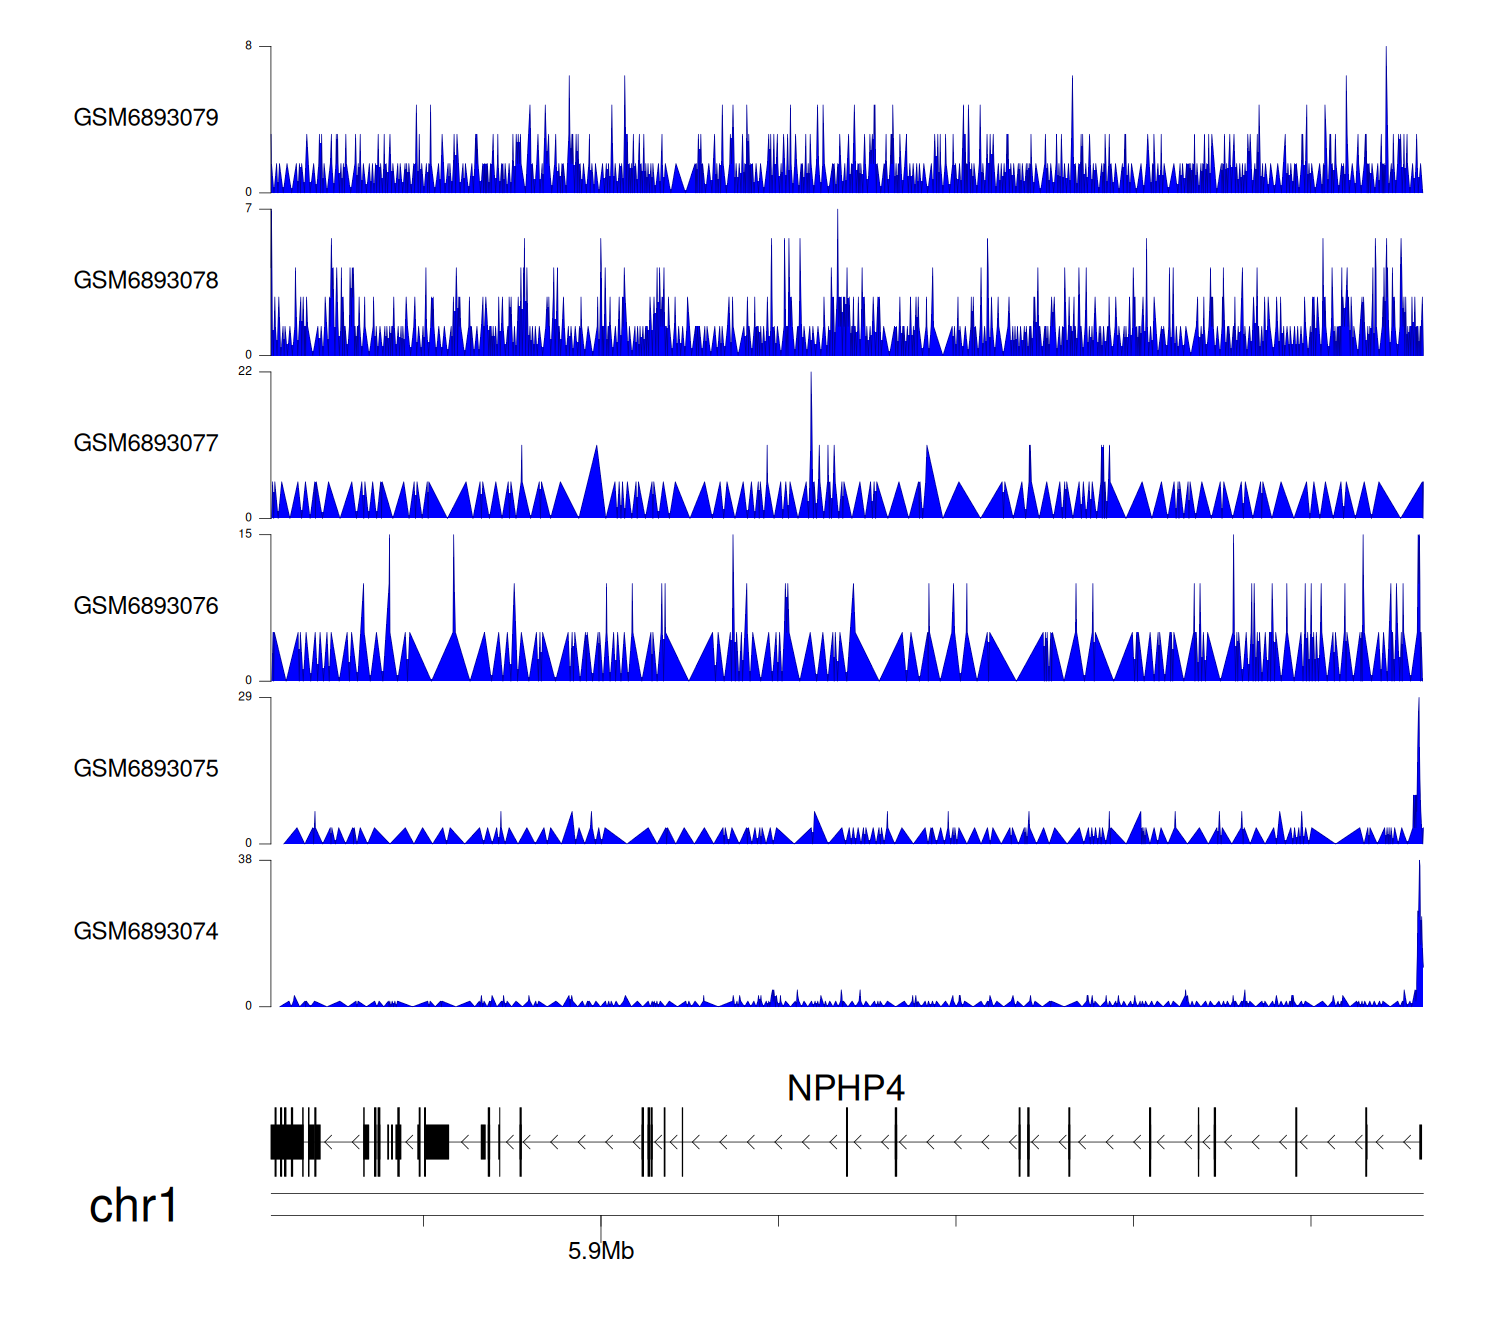Click y-axis maximum value 29
The height and width of the screenshot is (1320, 1500).
245,697
